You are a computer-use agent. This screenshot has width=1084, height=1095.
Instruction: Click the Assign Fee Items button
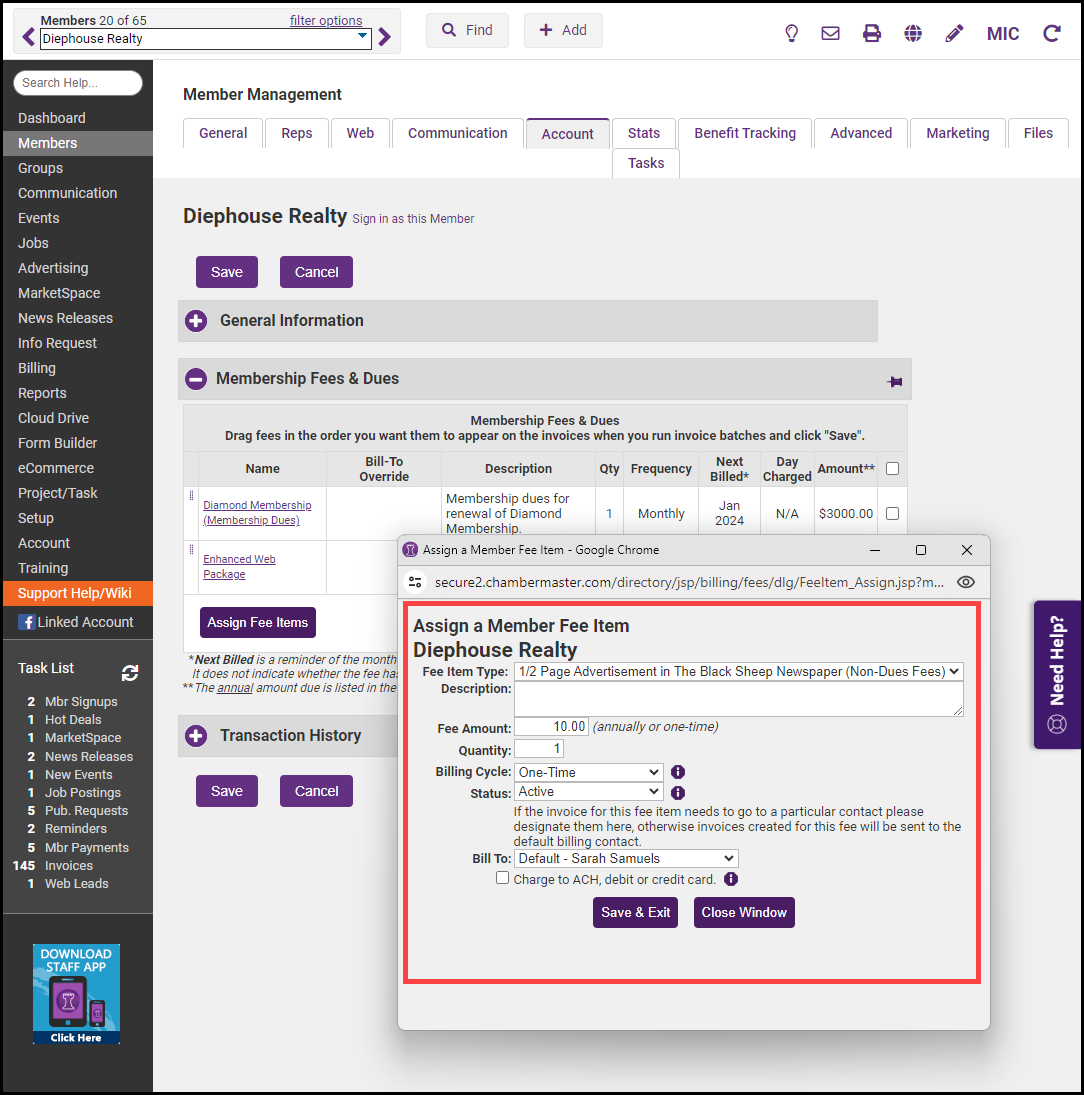click(258, 622)
